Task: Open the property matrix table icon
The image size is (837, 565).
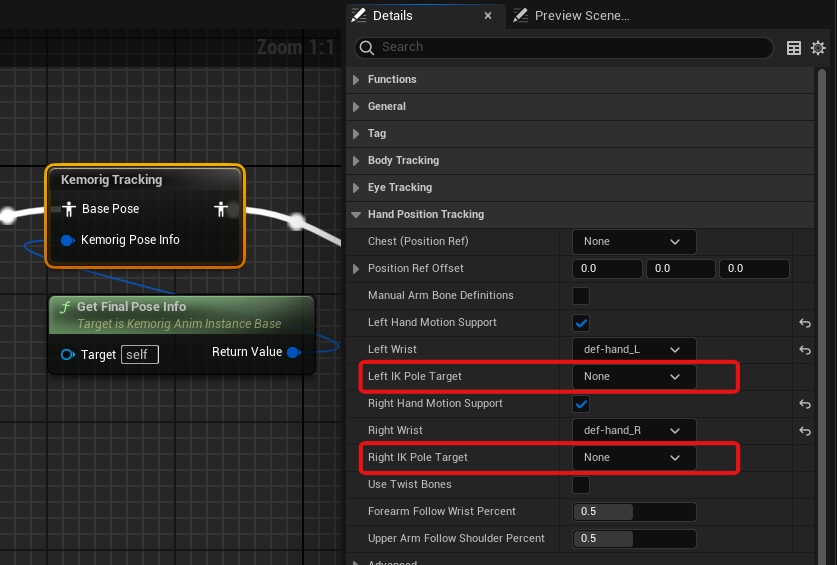Action: 794,48
